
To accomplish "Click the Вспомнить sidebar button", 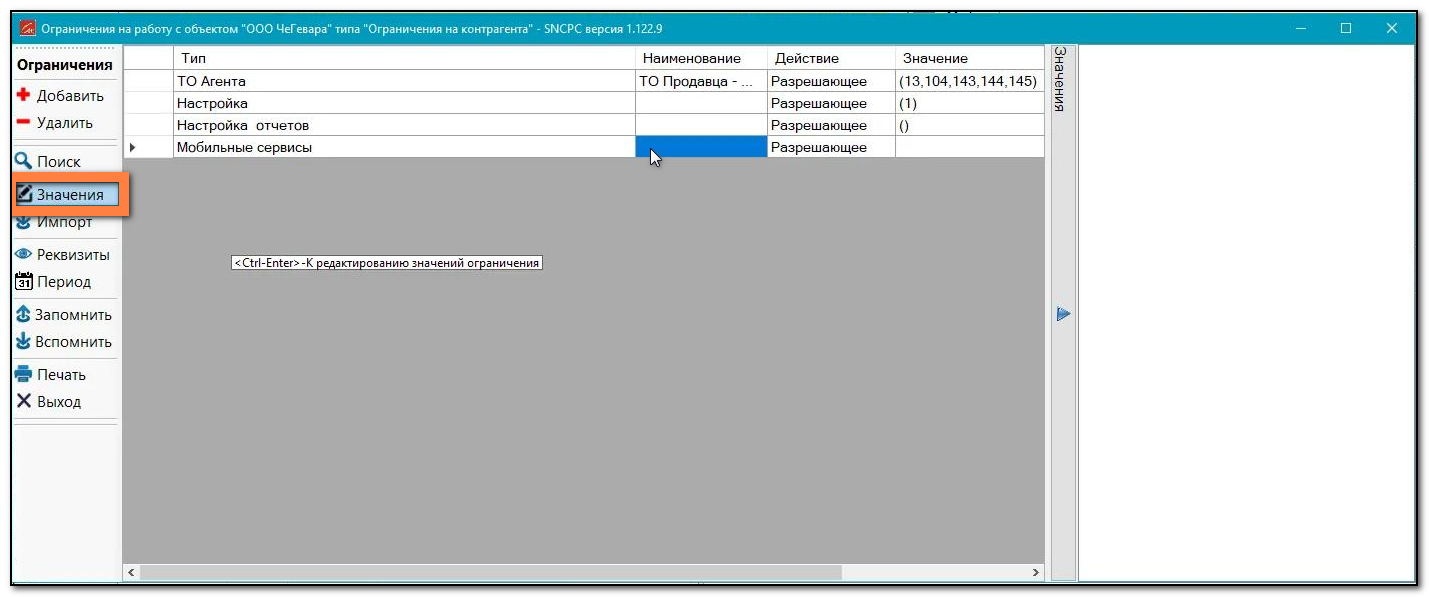I will click(64, 342).
